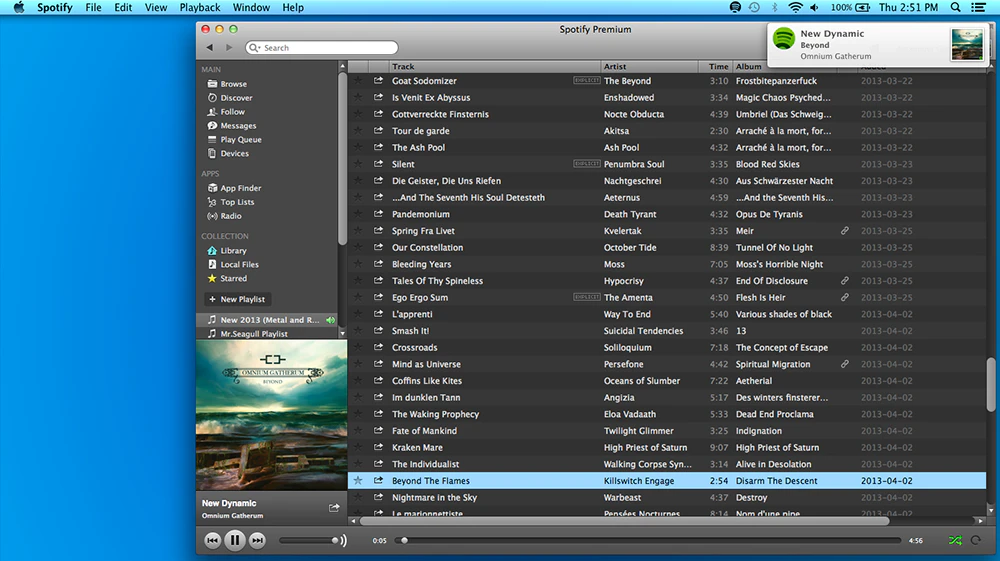Open the Window menu
This screenshot has width=1000, height=561.
click(251, 8)
